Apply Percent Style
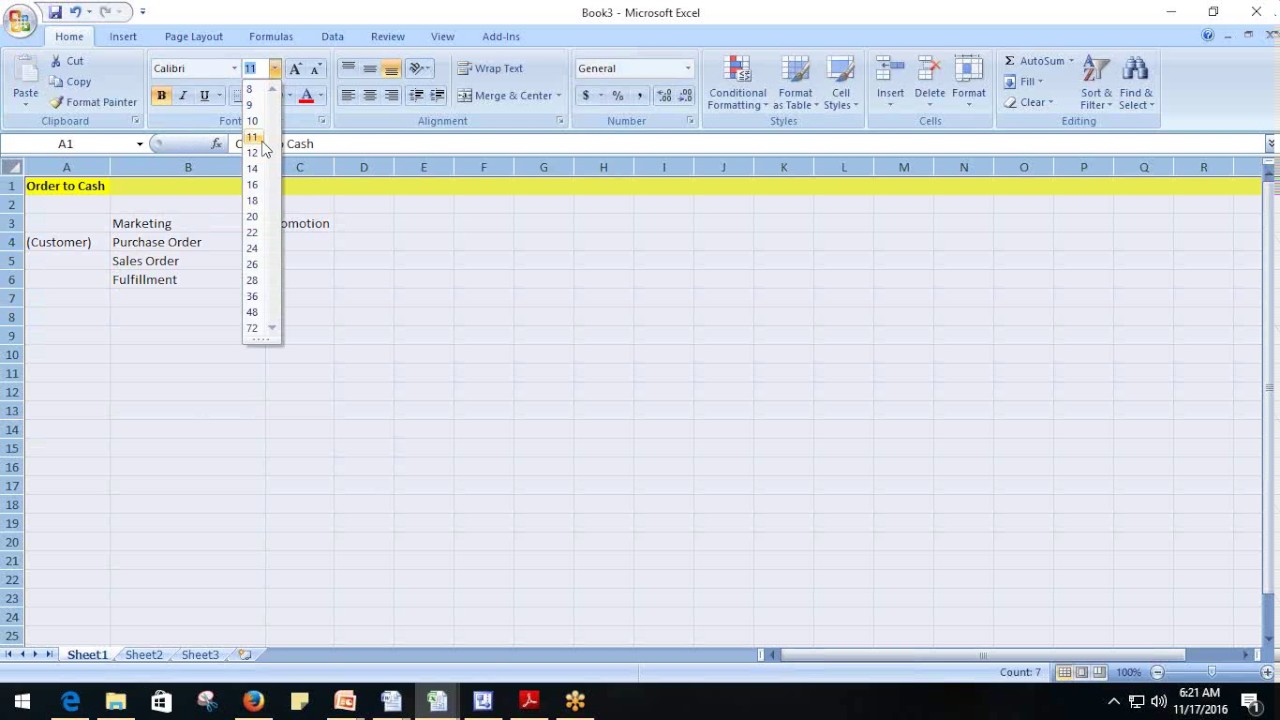Image resolution: width=1280 pixels, height=720 pixels. [x=618, y=95]
